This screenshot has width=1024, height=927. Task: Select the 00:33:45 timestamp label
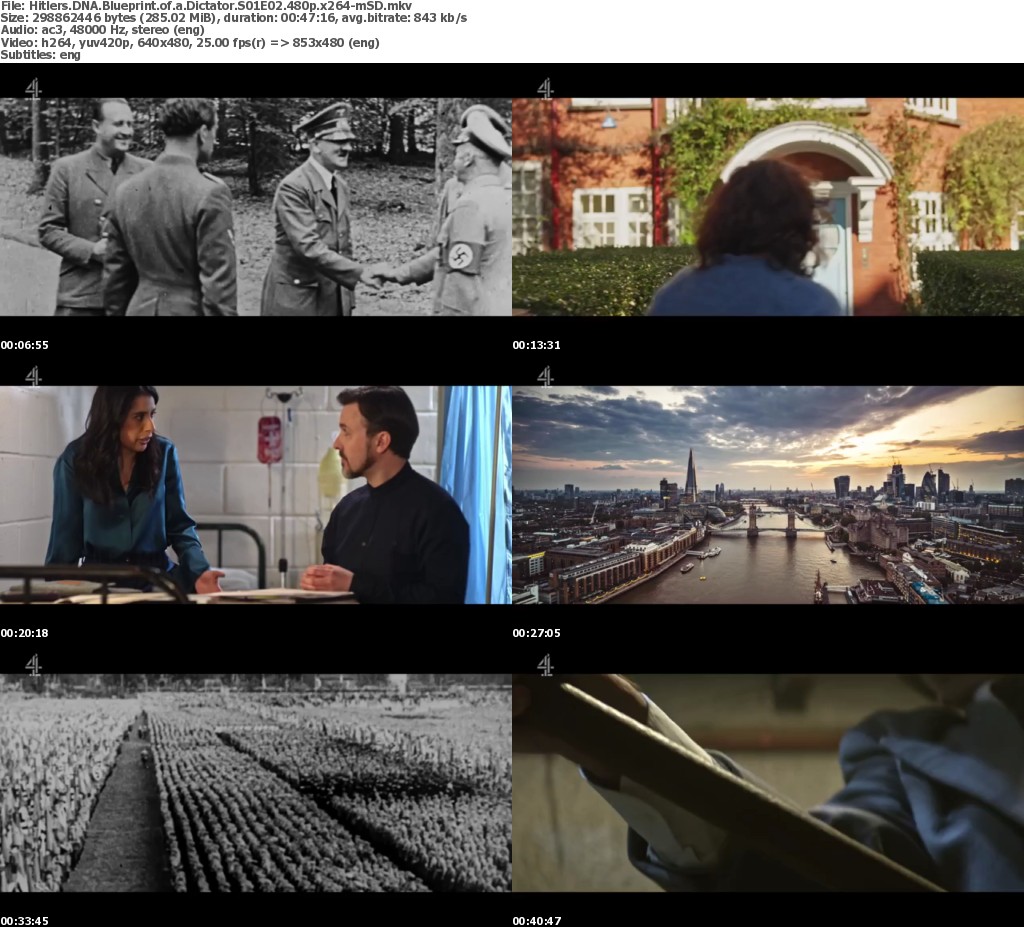(25, 921)
